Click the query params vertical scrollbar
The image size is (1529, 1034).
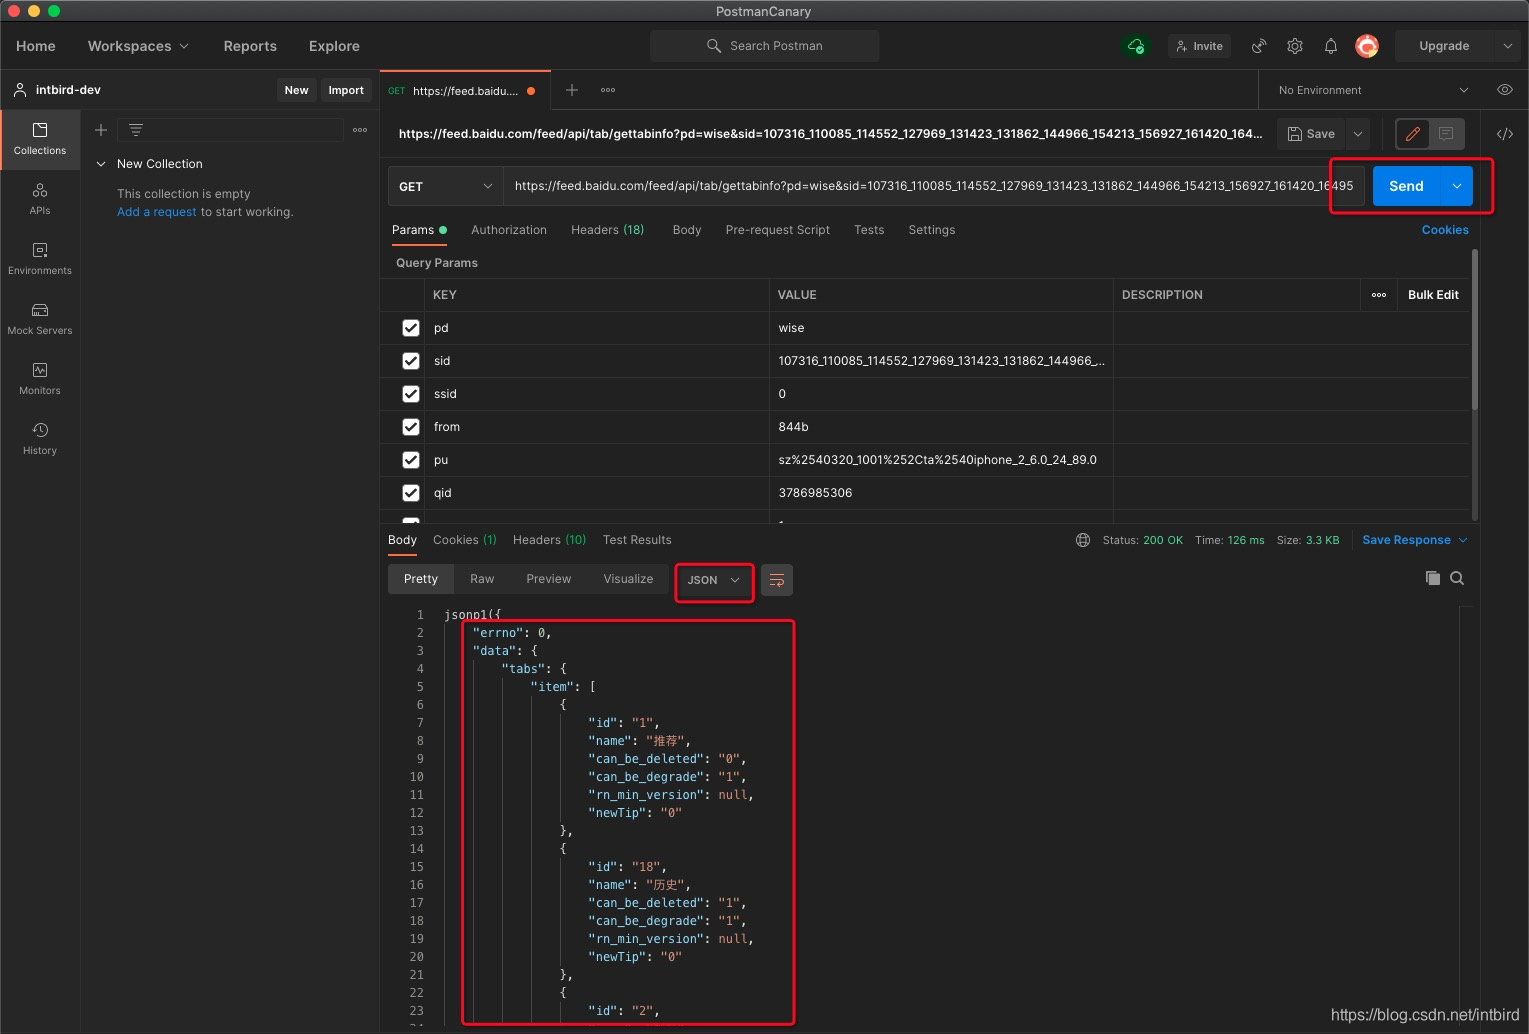[1474, 330]
